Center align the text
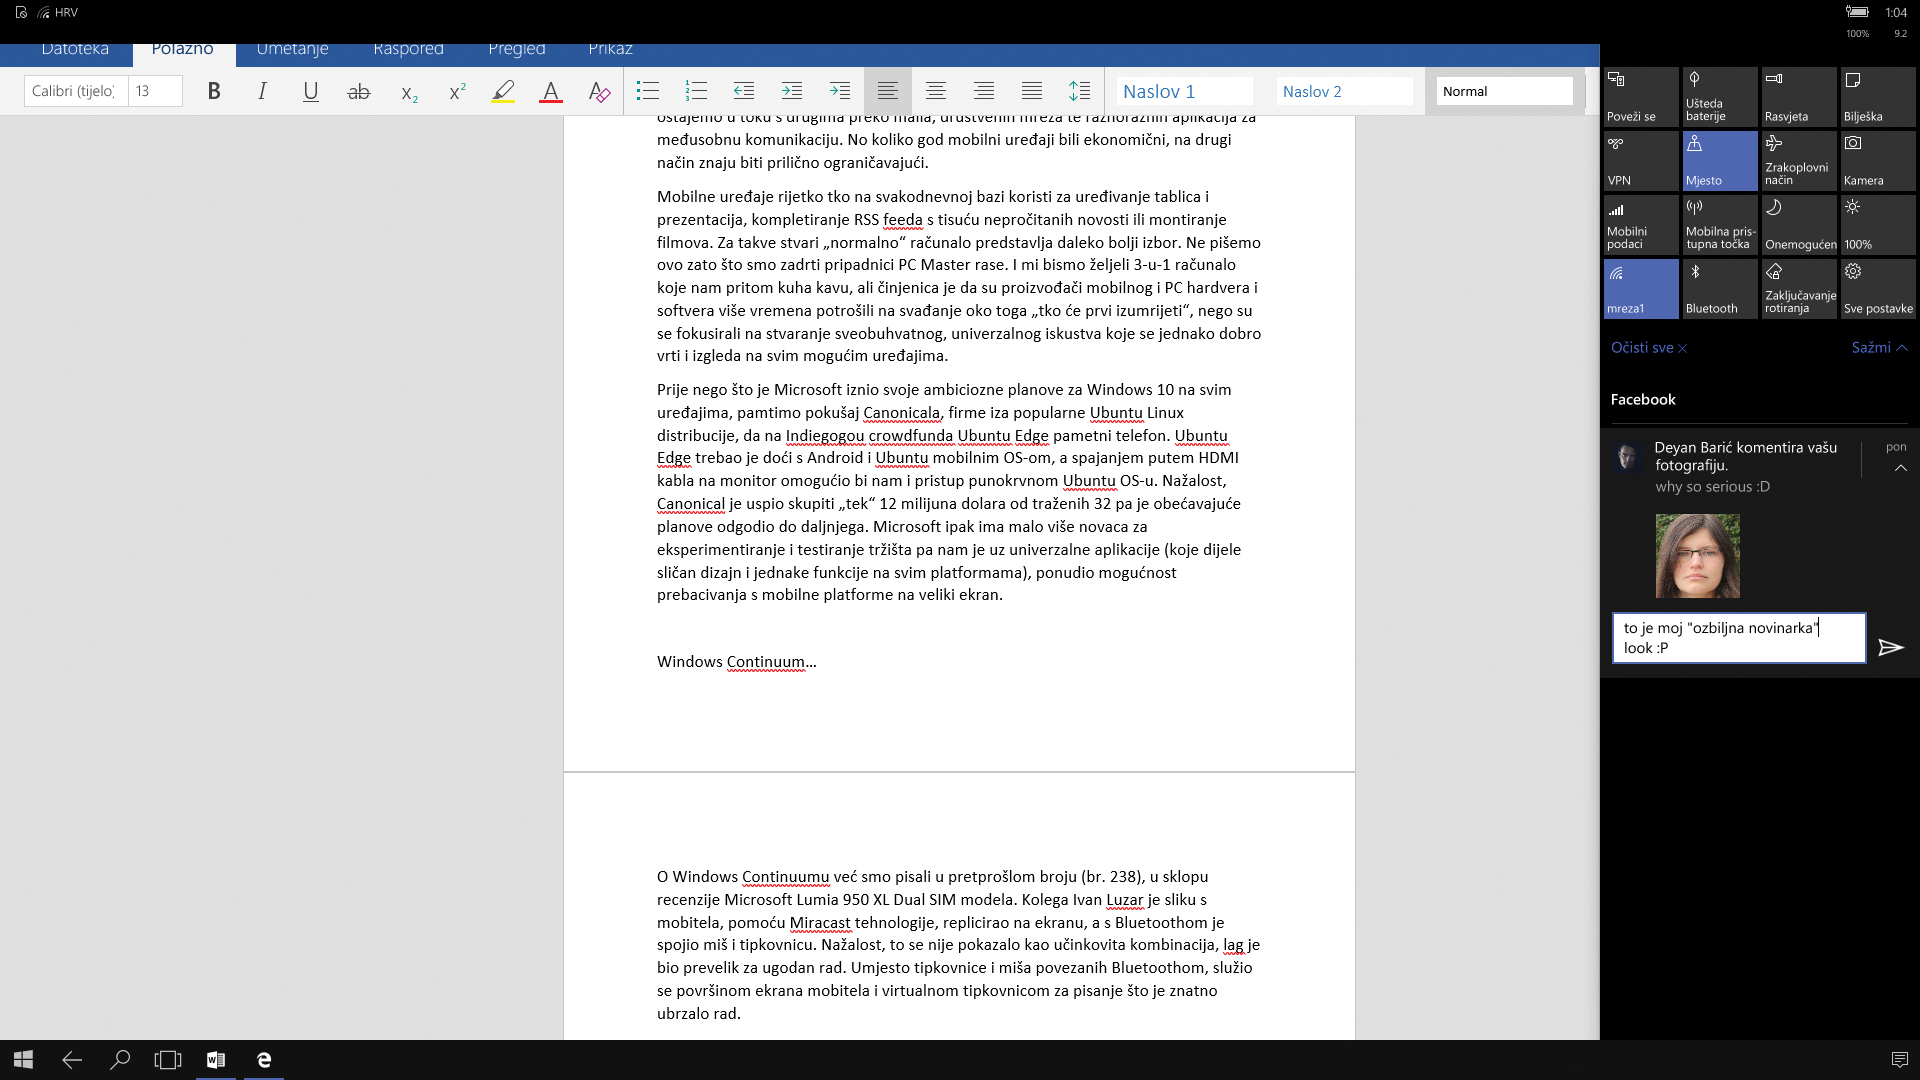1920x1080 pixels. [935, 91]
